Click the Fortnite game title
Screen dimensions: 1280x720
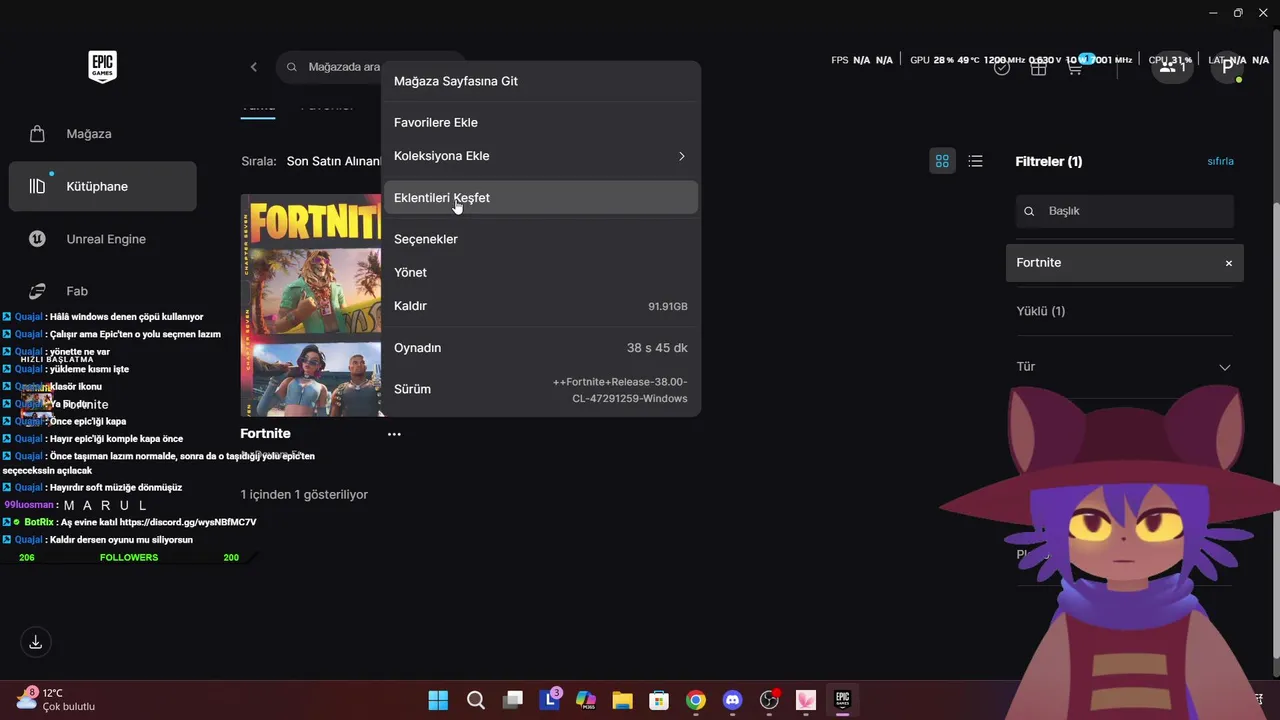[265, 433]
